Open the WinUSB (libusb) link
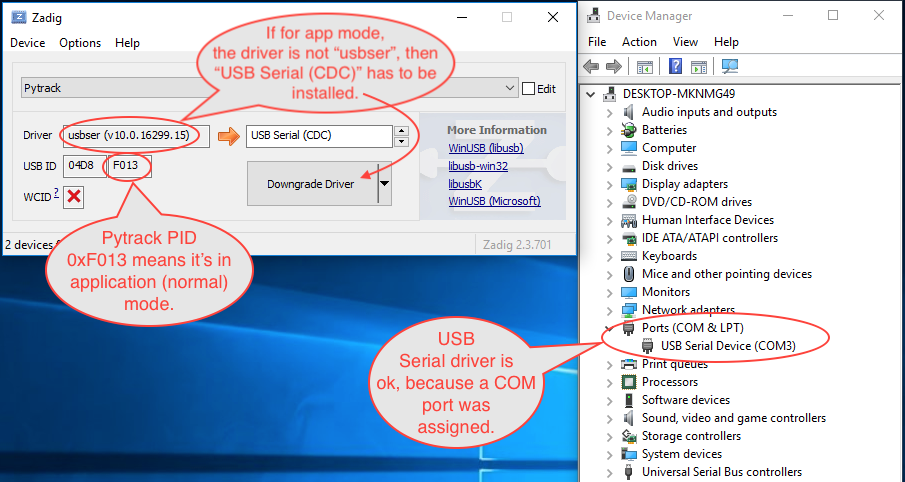The image size is (905, 482). click(485, 149)
